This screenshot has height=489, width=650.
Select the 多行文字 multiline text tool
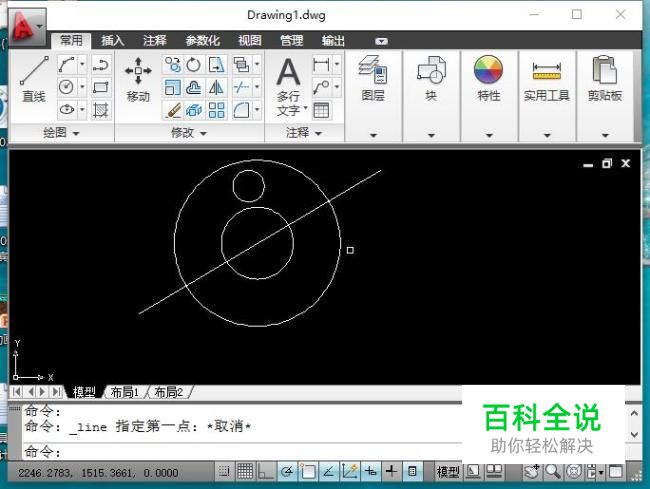(289, 87)
